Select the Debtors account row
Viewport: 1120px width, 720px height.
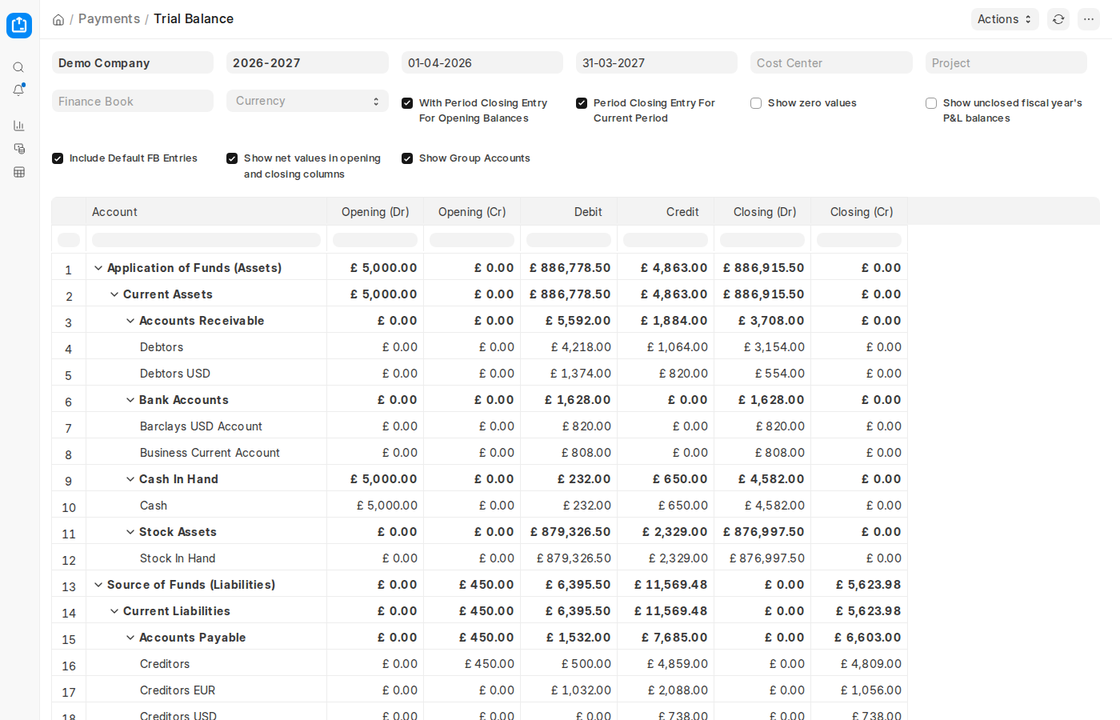pos(479,347)
